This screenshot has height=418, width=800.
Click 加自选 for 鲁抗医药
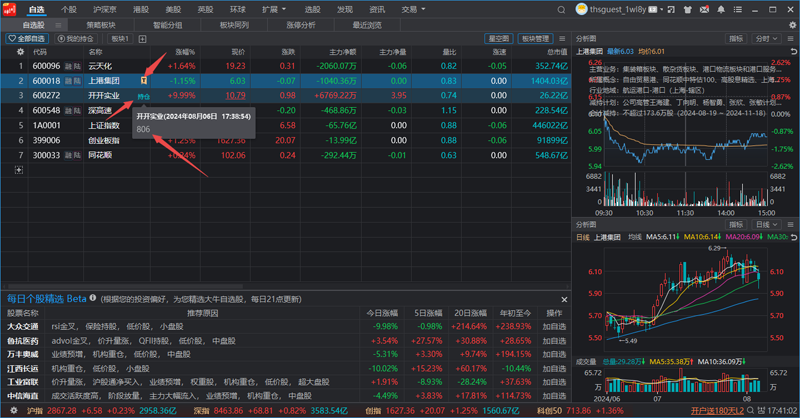coord(554,341)
